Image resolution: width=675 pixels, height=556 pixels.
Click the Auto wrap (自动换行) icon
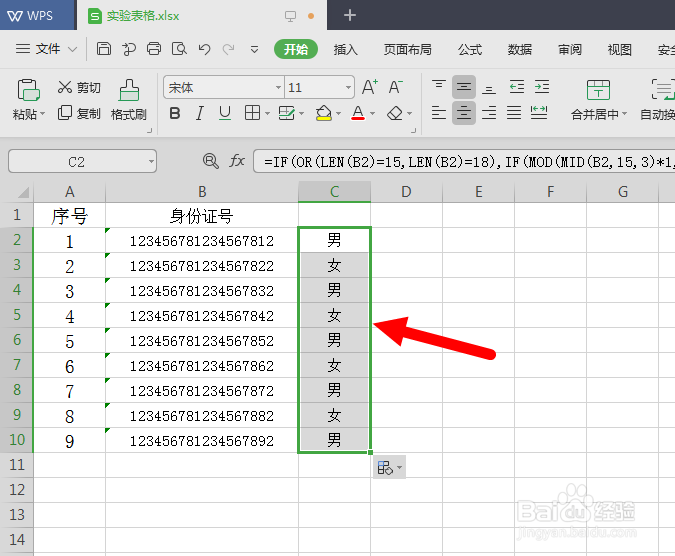pyautogui.click(x=663, y=90)
